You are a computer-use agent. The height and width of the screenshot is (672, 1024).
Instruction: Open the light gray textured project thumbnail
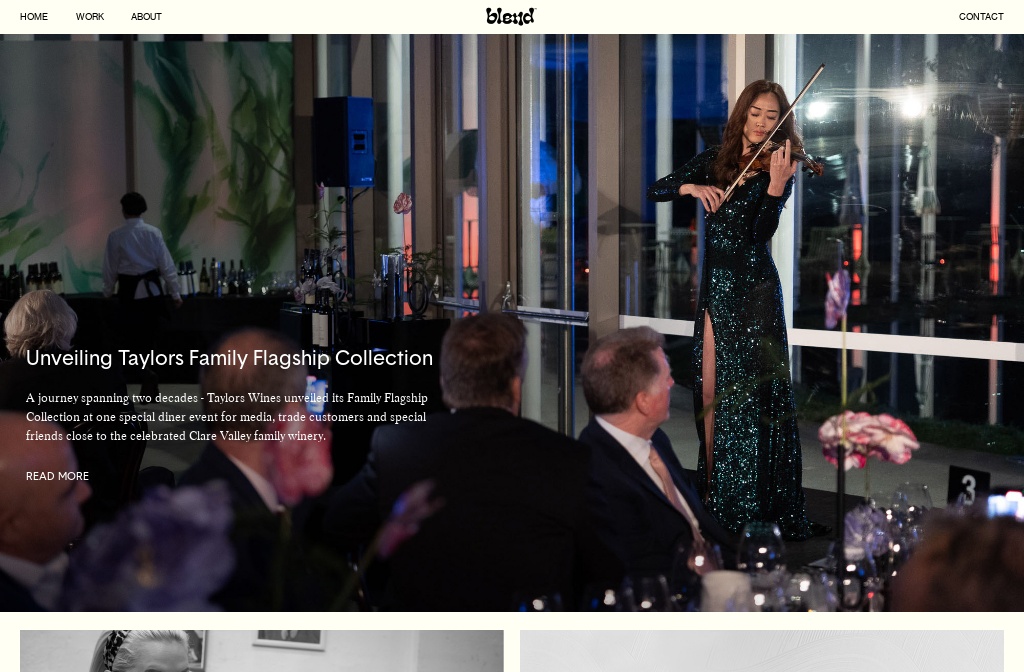pos(761,651)
